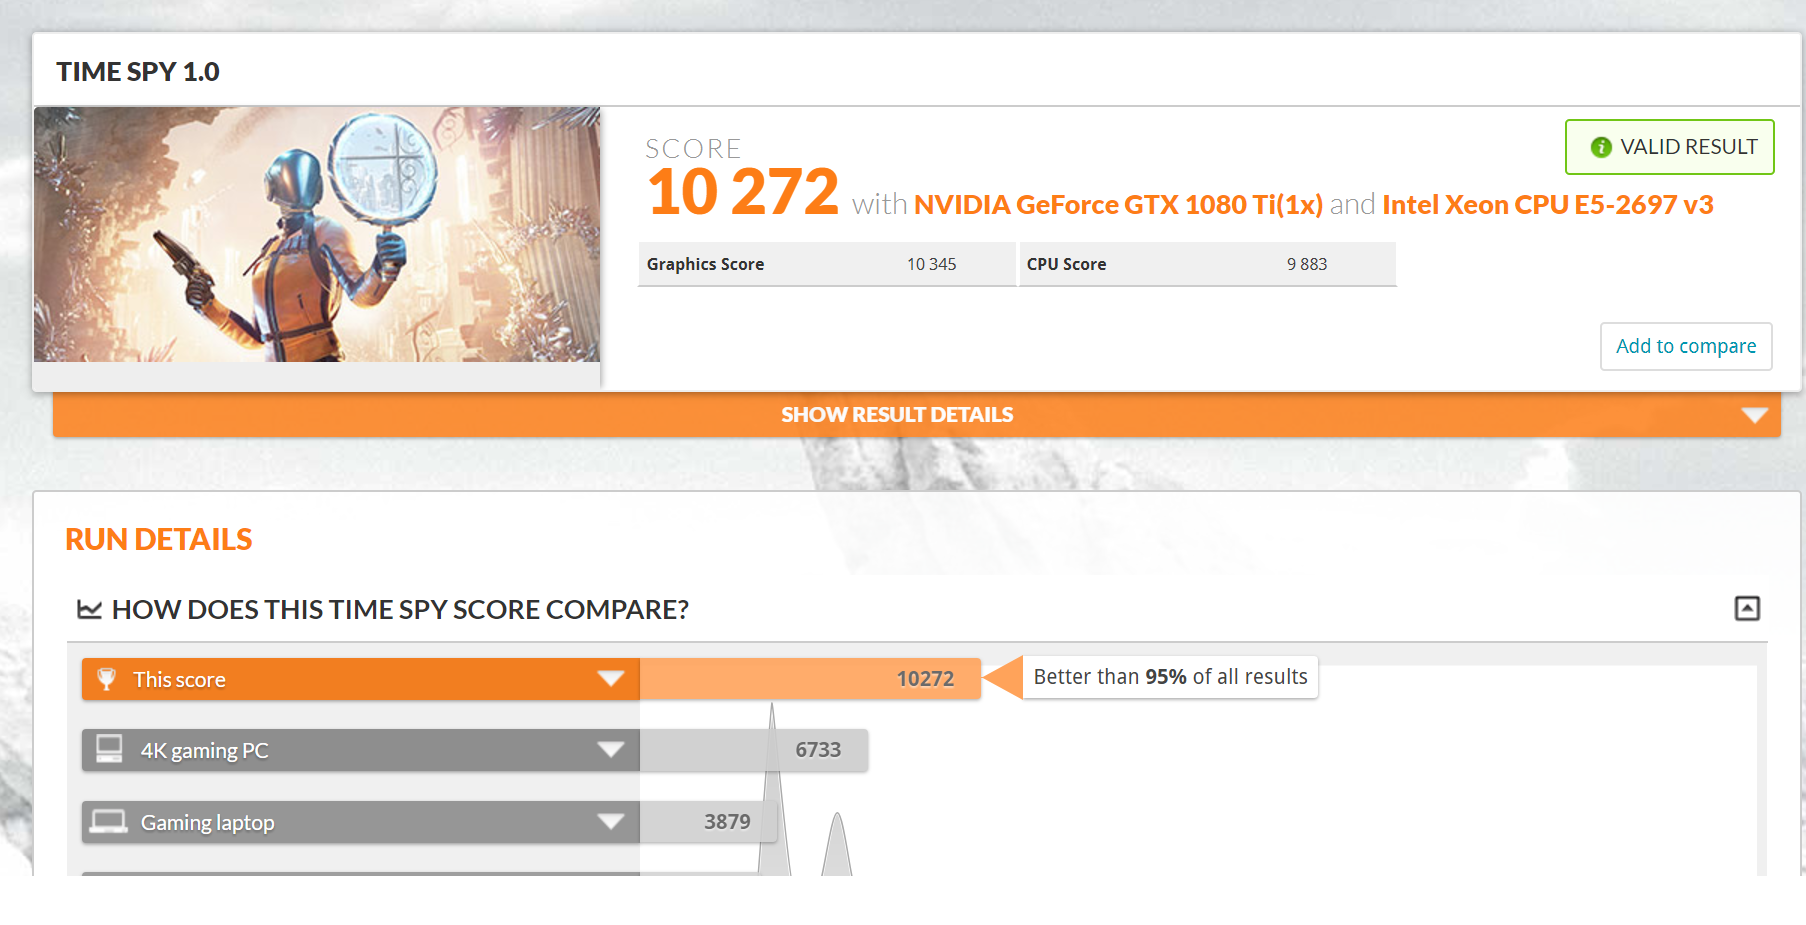1806x925 pixels.
Task: Click the VALID RESULT badge
Action: (x=1669, y=147)
